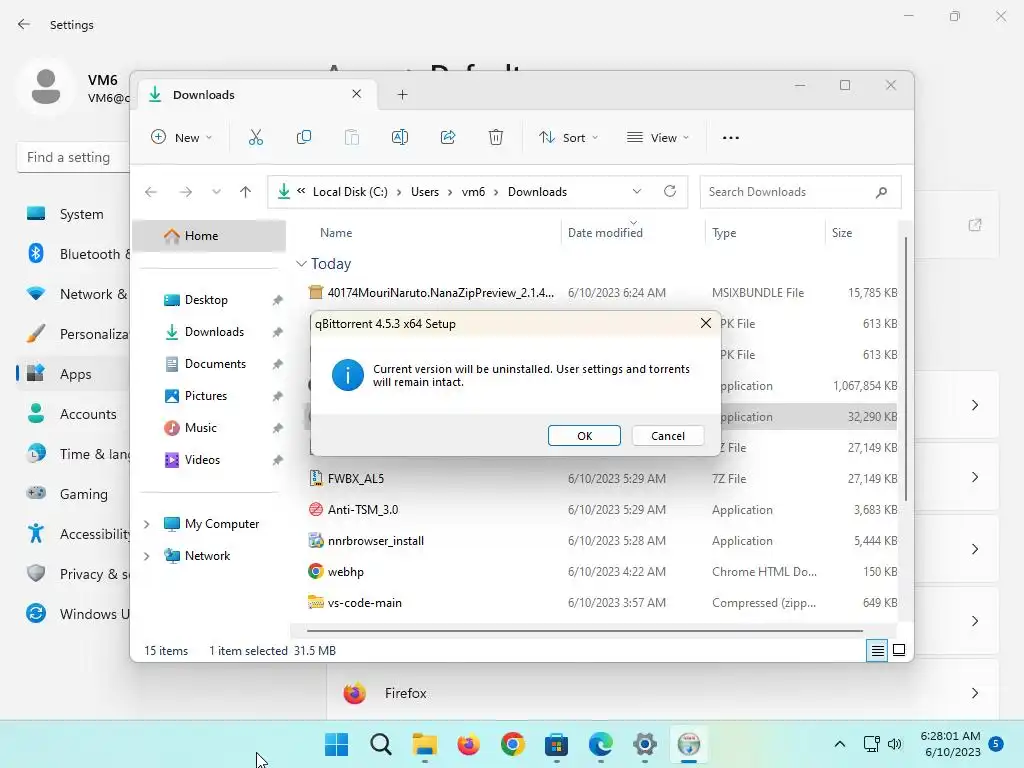Collapse the Today group
This screenshot has width=1024, height=768.
(301, 263)
